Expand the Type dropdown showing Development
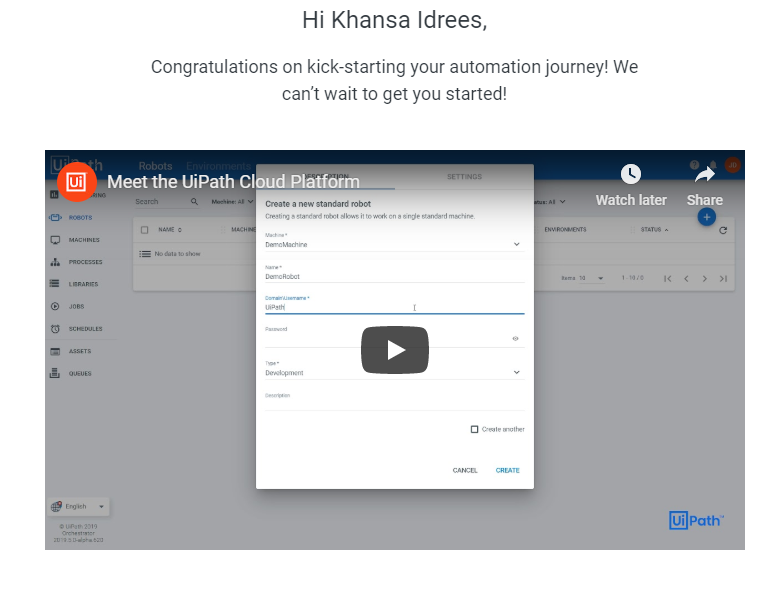The height and width of the screenshot is (609, 781). (394, 372)
